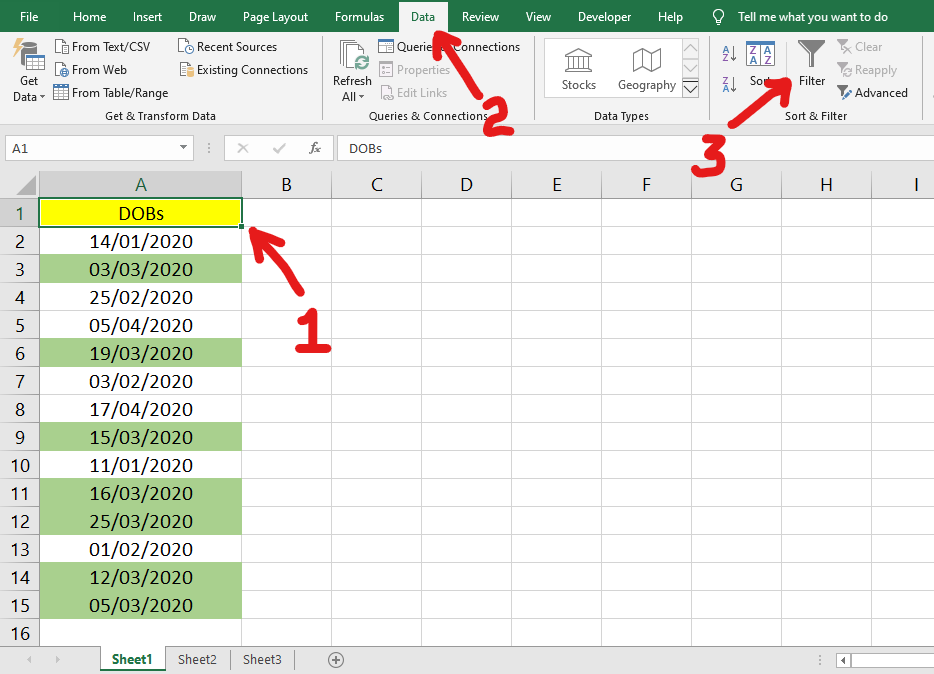Open the Sheet1 tab
Screen dimensions: 934x674
[x=132, y=659]
